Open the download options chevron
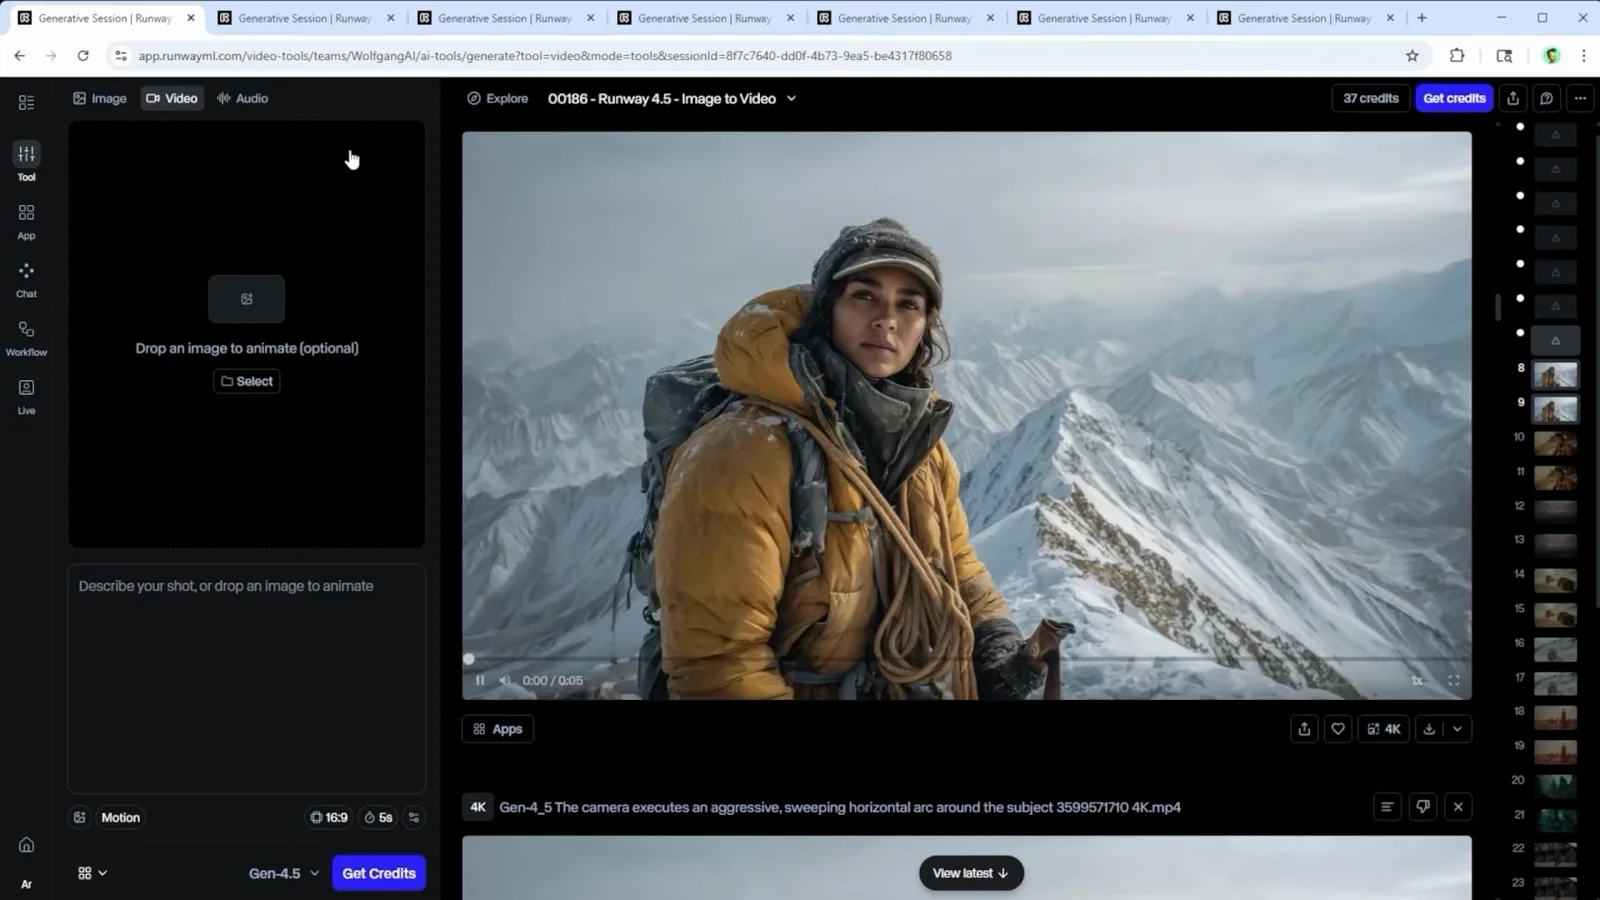Viewport: 1600px width, 900px height. click(1457, 729)
